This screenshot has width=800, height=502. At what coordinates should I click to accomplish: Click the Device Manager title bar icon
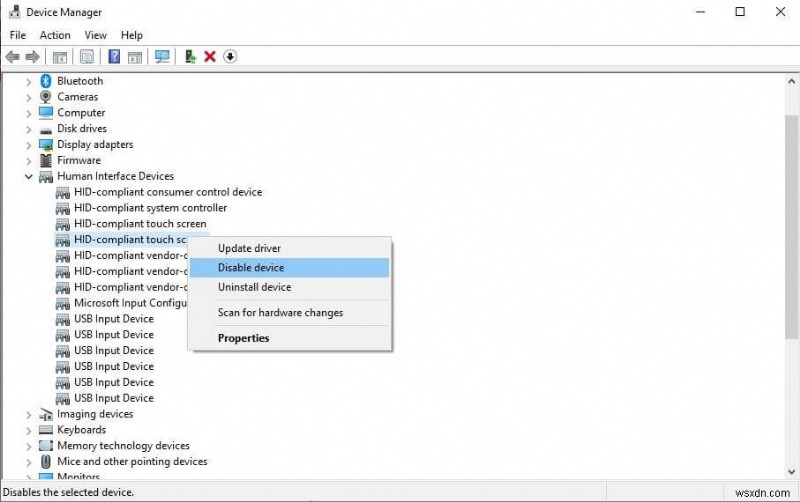click(15, 11)
